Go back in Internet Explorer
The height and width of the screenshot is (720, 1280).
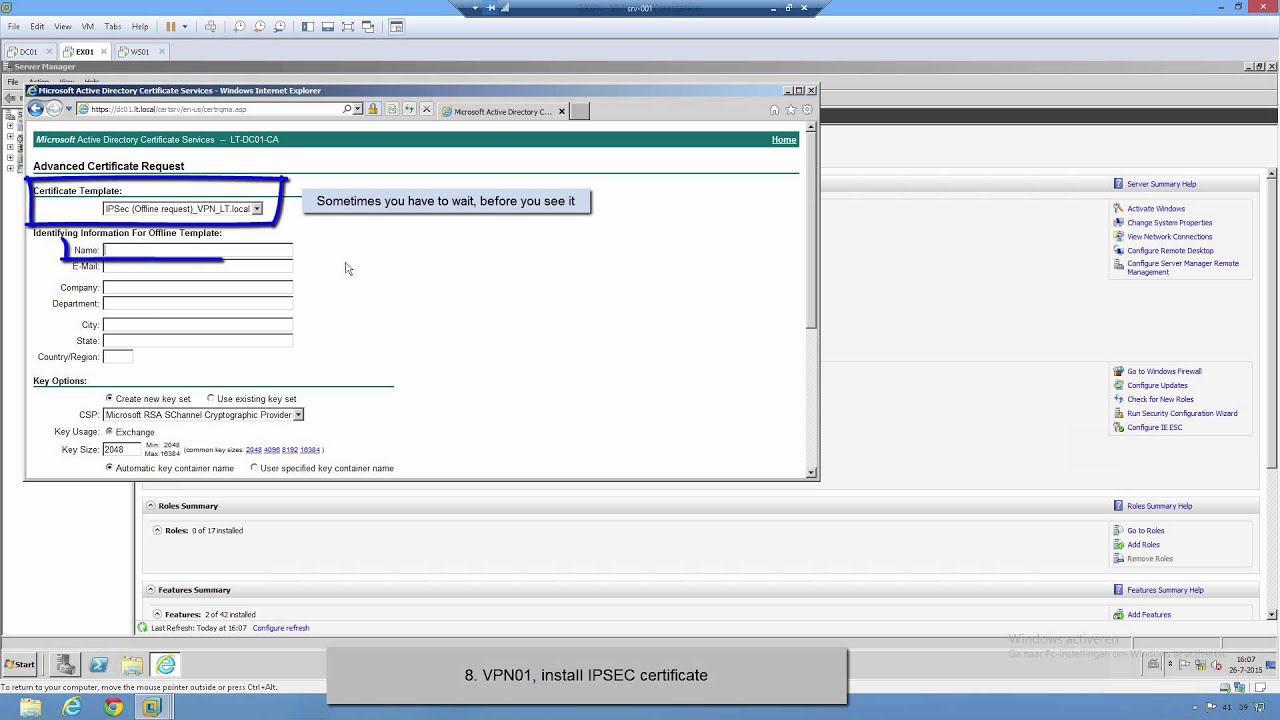click(36, 109)
